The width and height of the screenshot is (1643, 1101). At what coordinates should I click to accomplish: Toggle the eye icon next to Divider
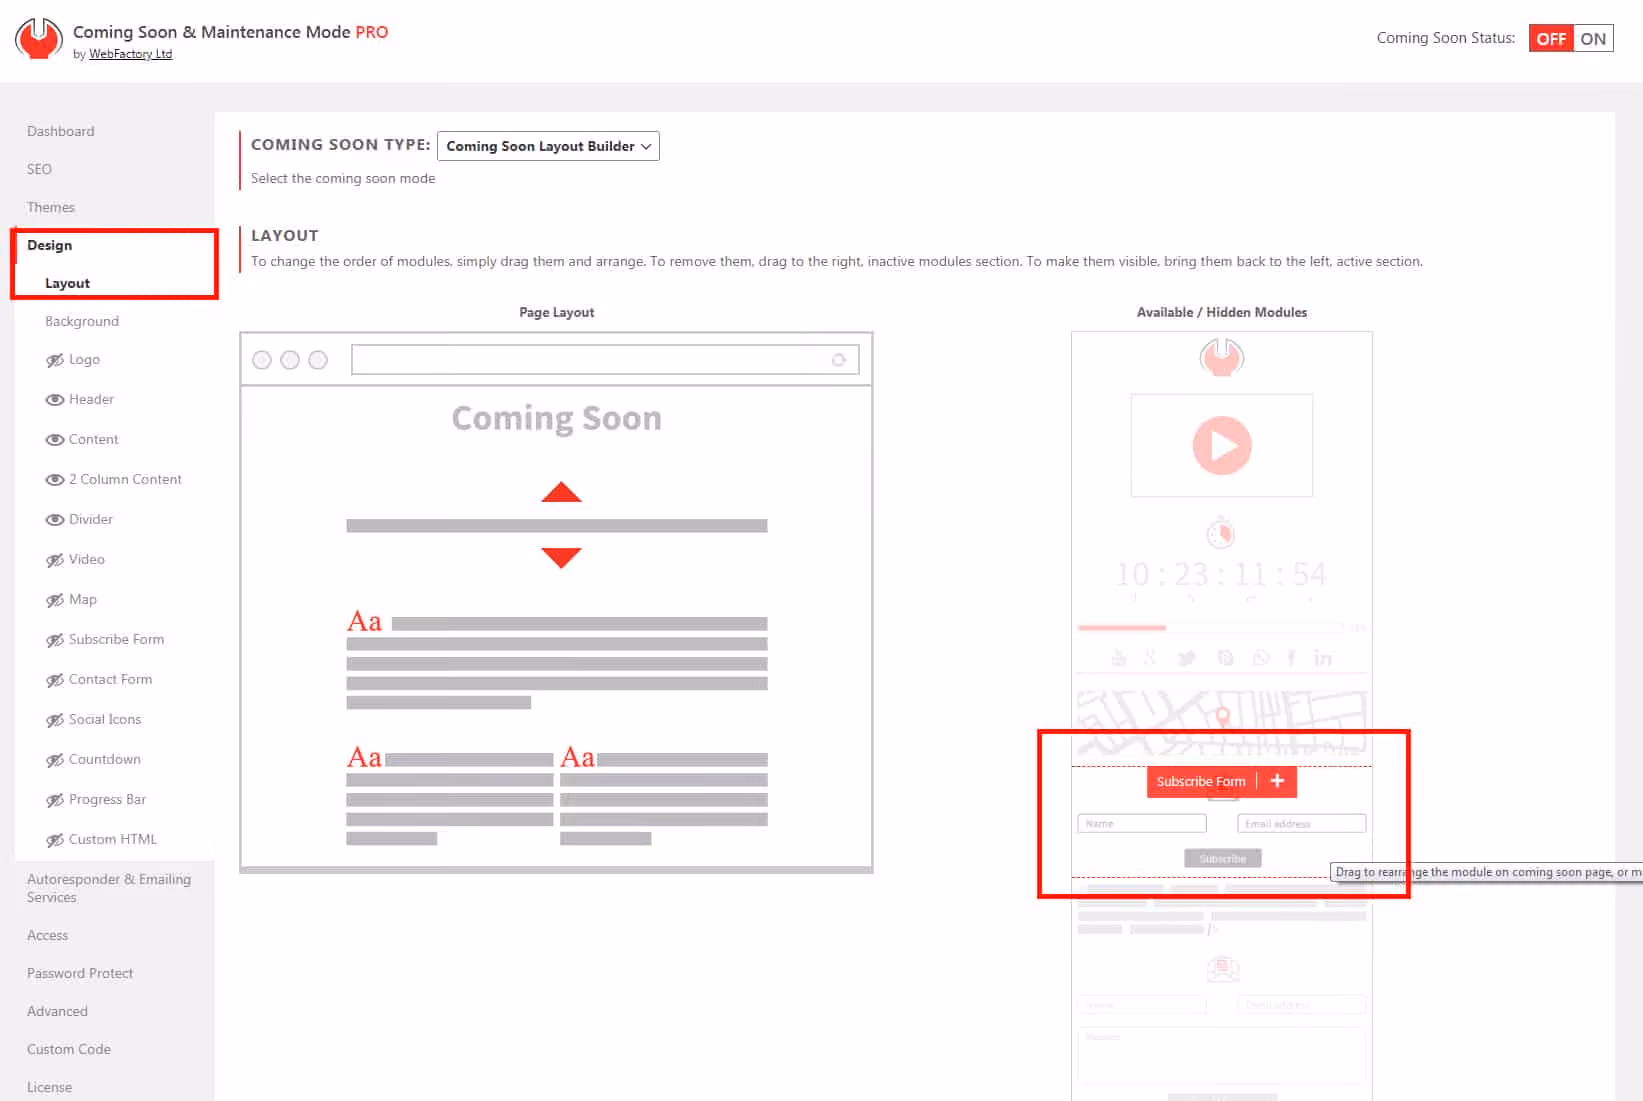coord(55,520)
